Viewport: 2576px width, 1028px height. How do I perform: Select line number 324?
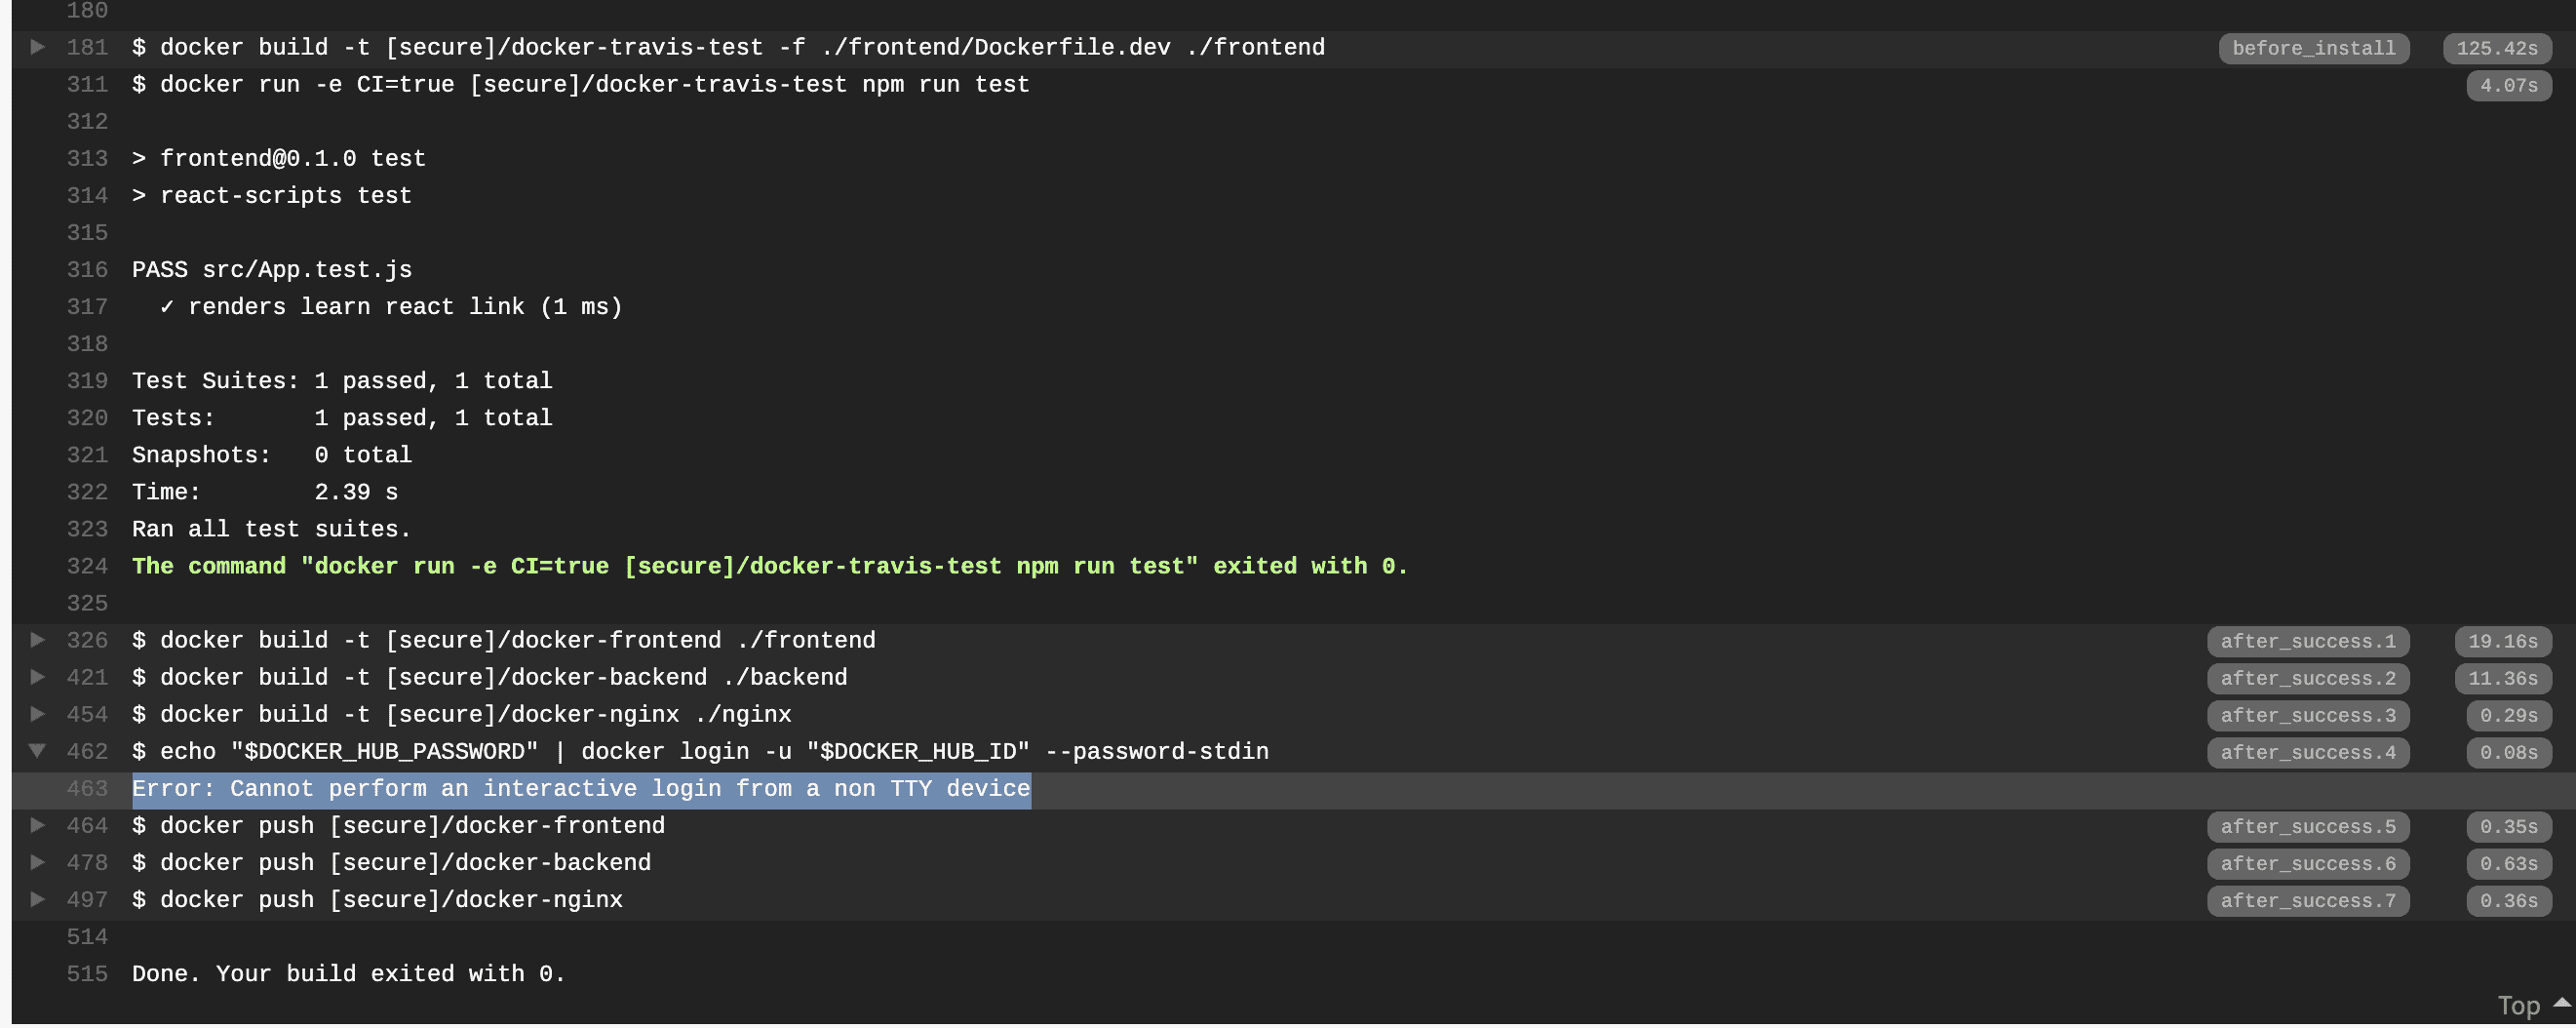(87, 566)
